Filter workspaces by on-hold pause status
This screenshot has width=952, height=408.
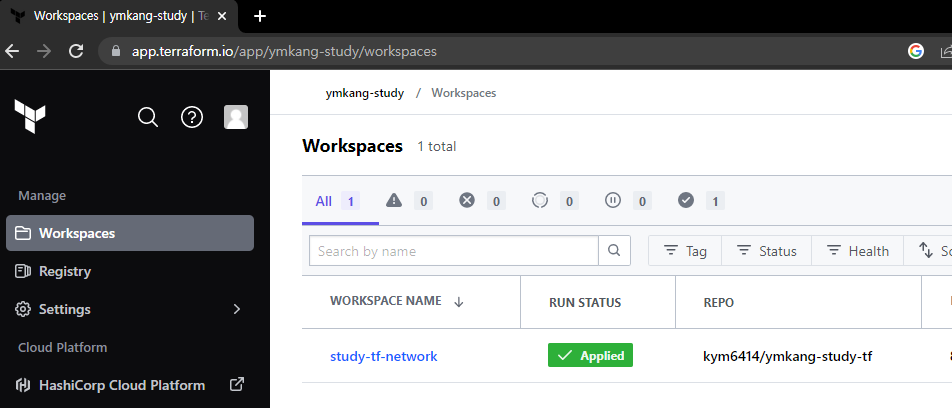tap(628, 200)
